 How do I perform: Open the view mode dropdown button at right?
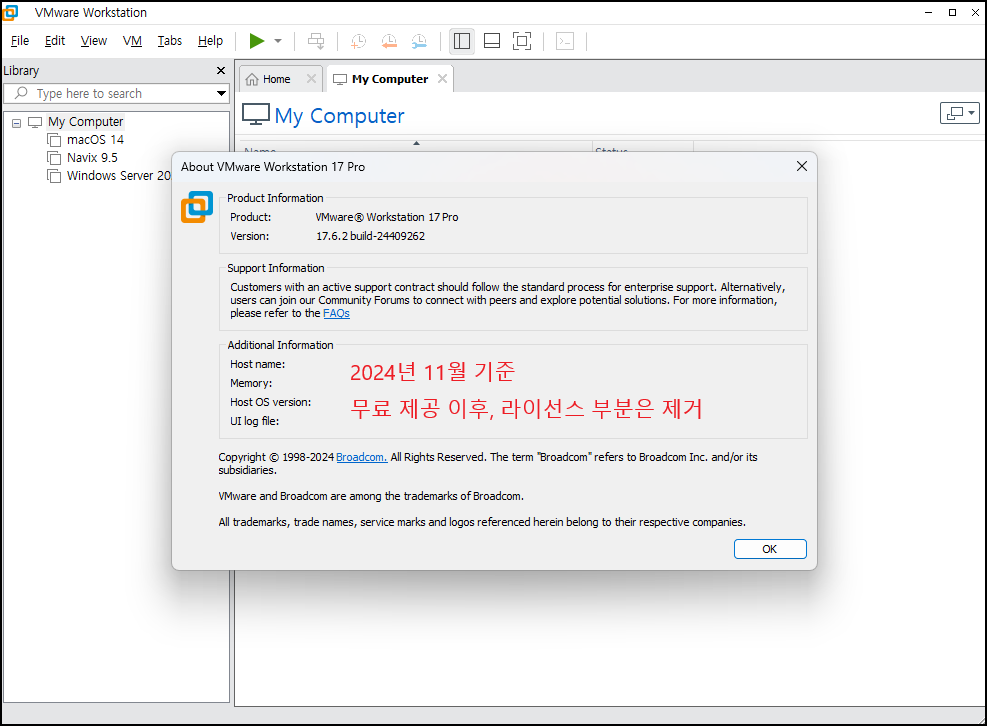pyautogui.click(x=959, y=113)
